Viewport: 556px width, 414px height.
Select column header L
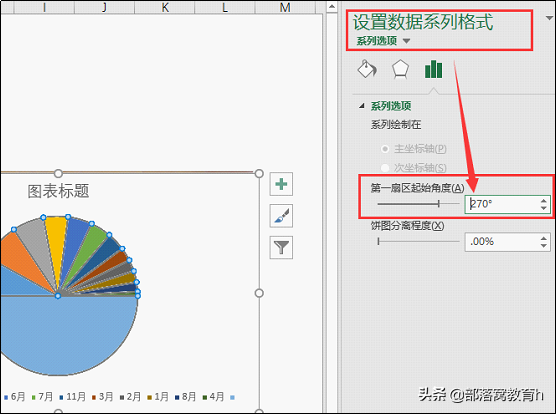click(225, 7)
